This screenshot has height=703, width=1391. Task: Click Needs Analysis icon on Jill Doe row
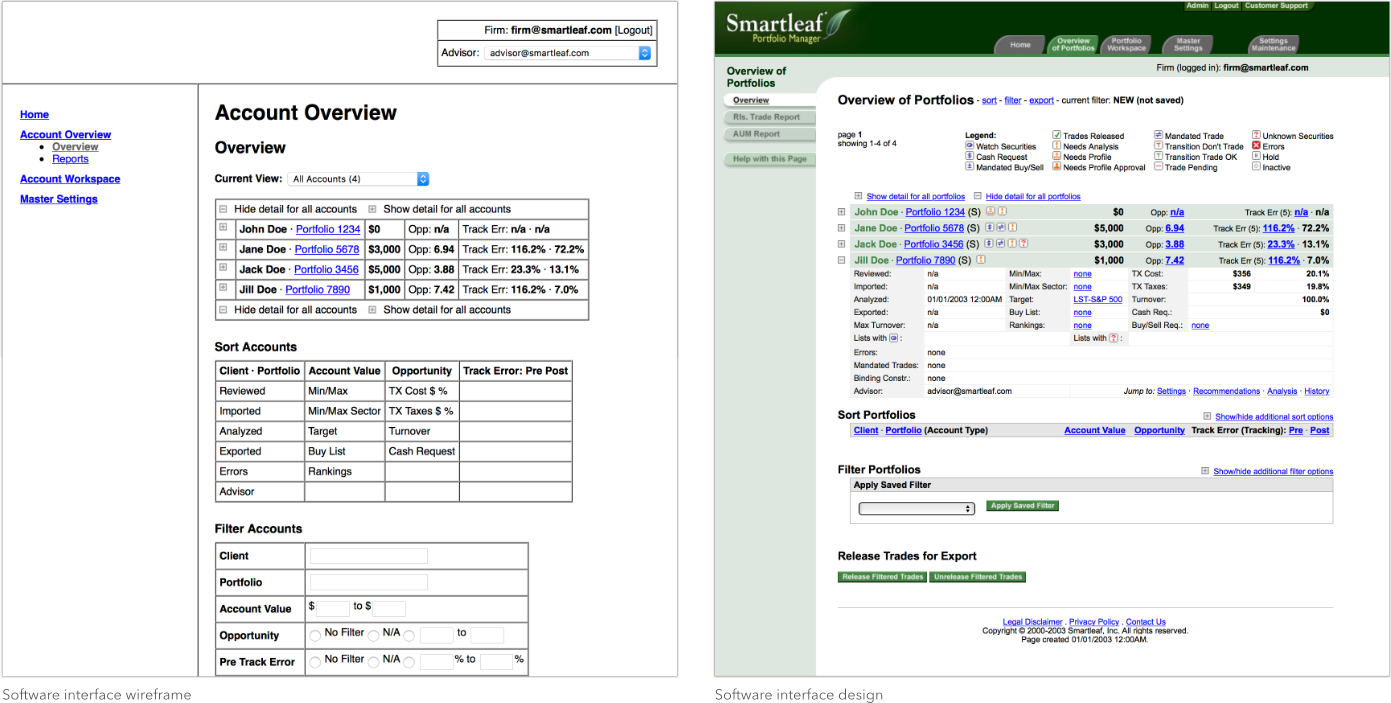point(981,259)
